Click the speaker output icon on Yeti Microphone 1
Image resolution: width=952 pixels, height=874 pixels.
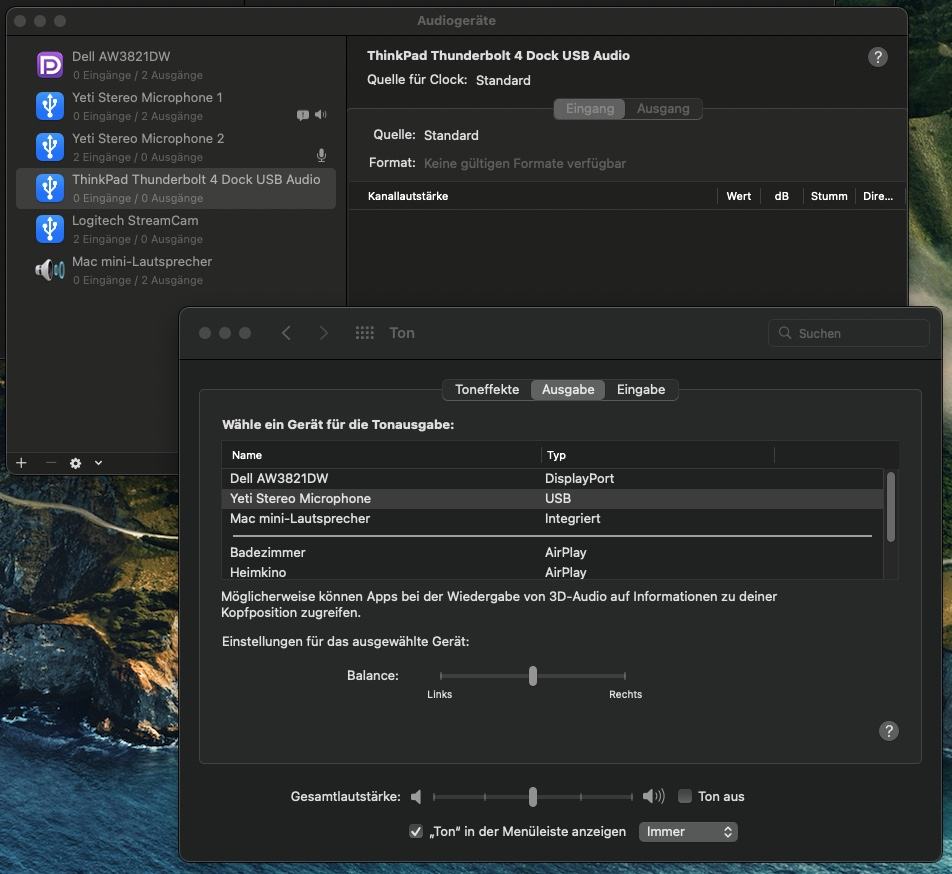click(321, 114)
